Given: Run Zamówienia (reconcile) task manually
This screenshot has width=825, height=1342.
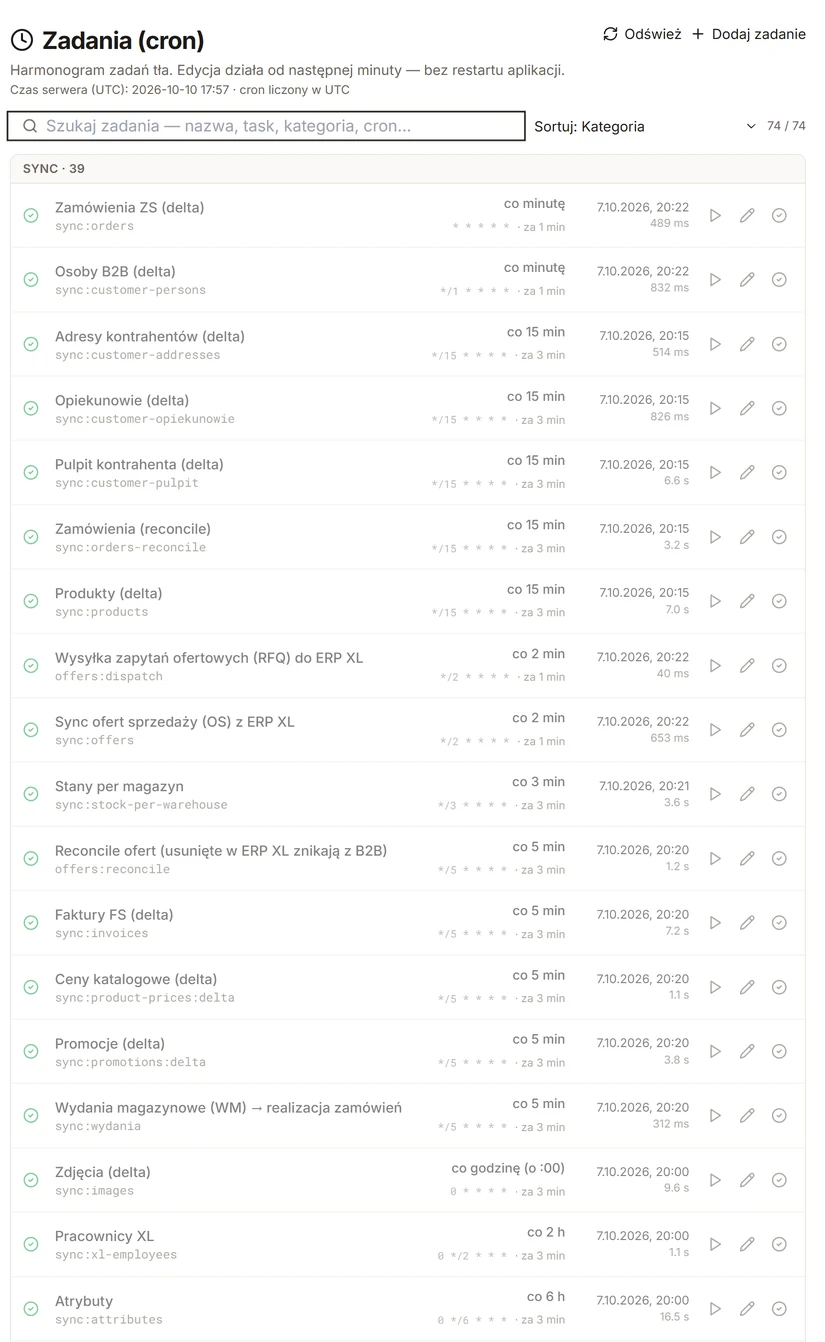Looking at the screenshot, I should point(715,537).
